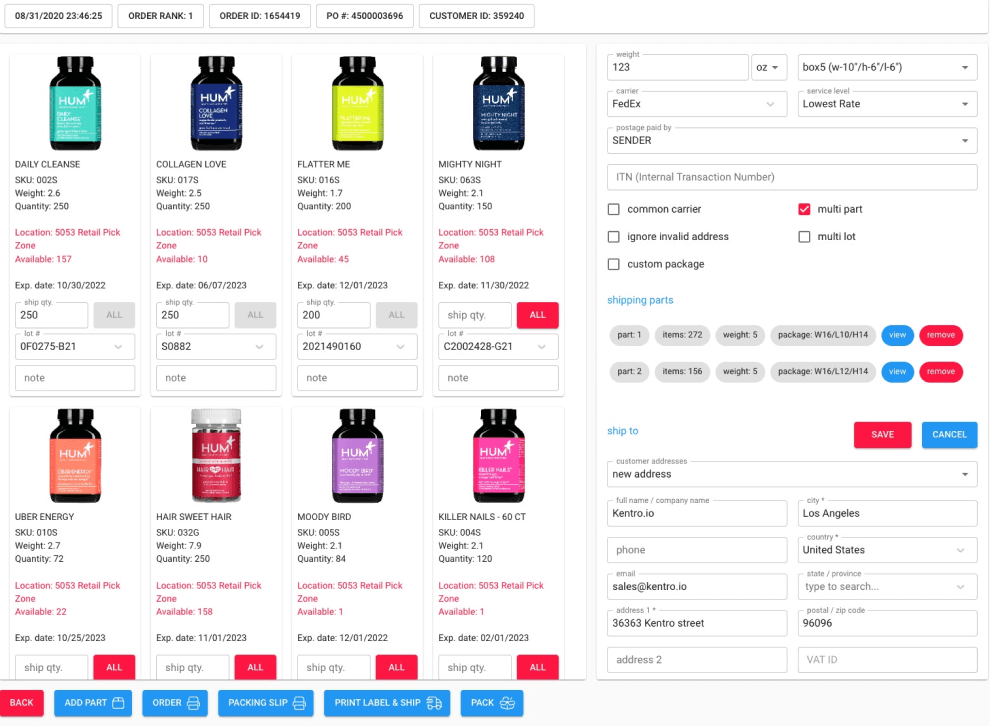Open state / province search dropdown
Image resolution: width=990 pixels, height=726 pixels.
887,586
